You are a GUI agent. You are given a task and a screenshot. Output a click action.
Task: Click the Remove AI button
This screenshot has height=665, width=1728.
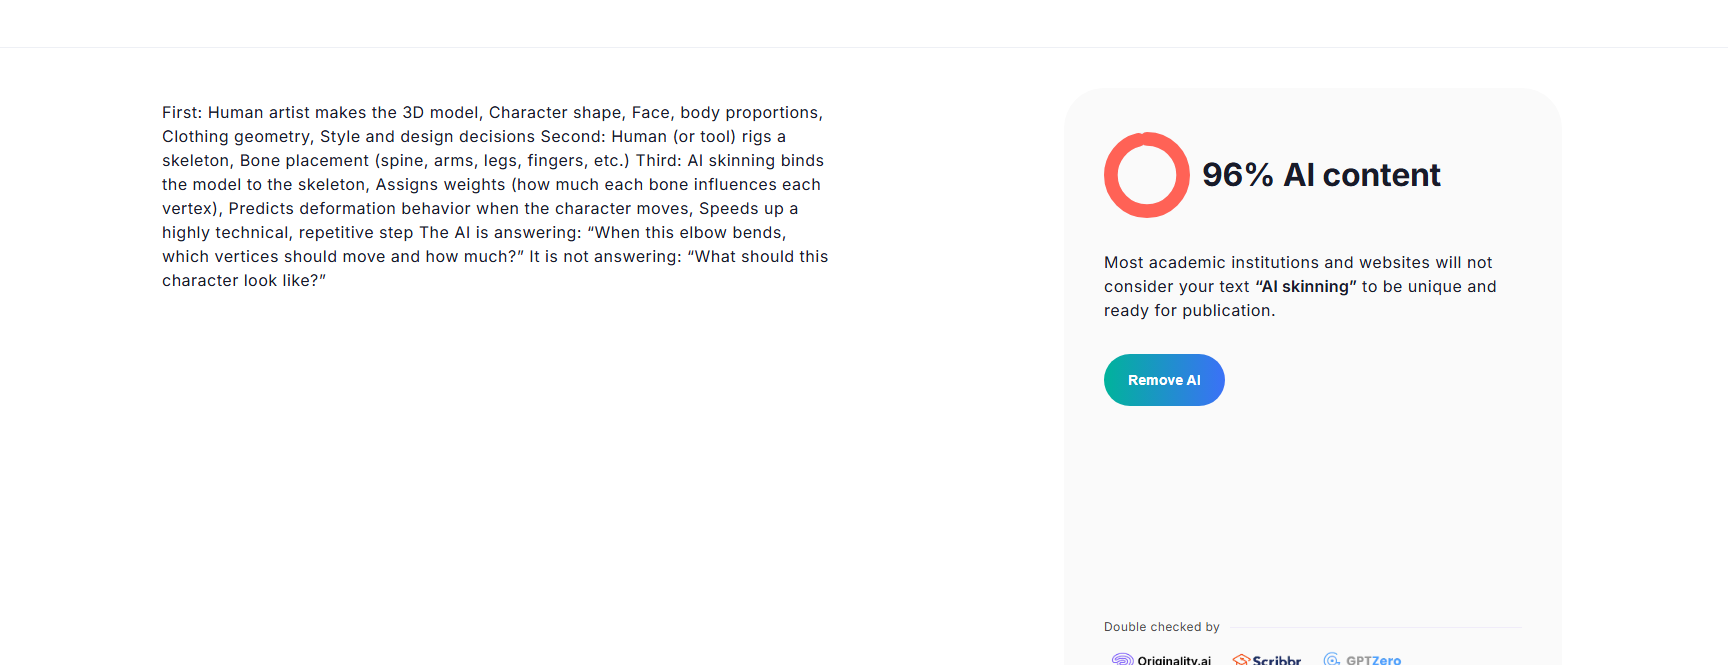pyautogui.click(x=1164, y=380)
